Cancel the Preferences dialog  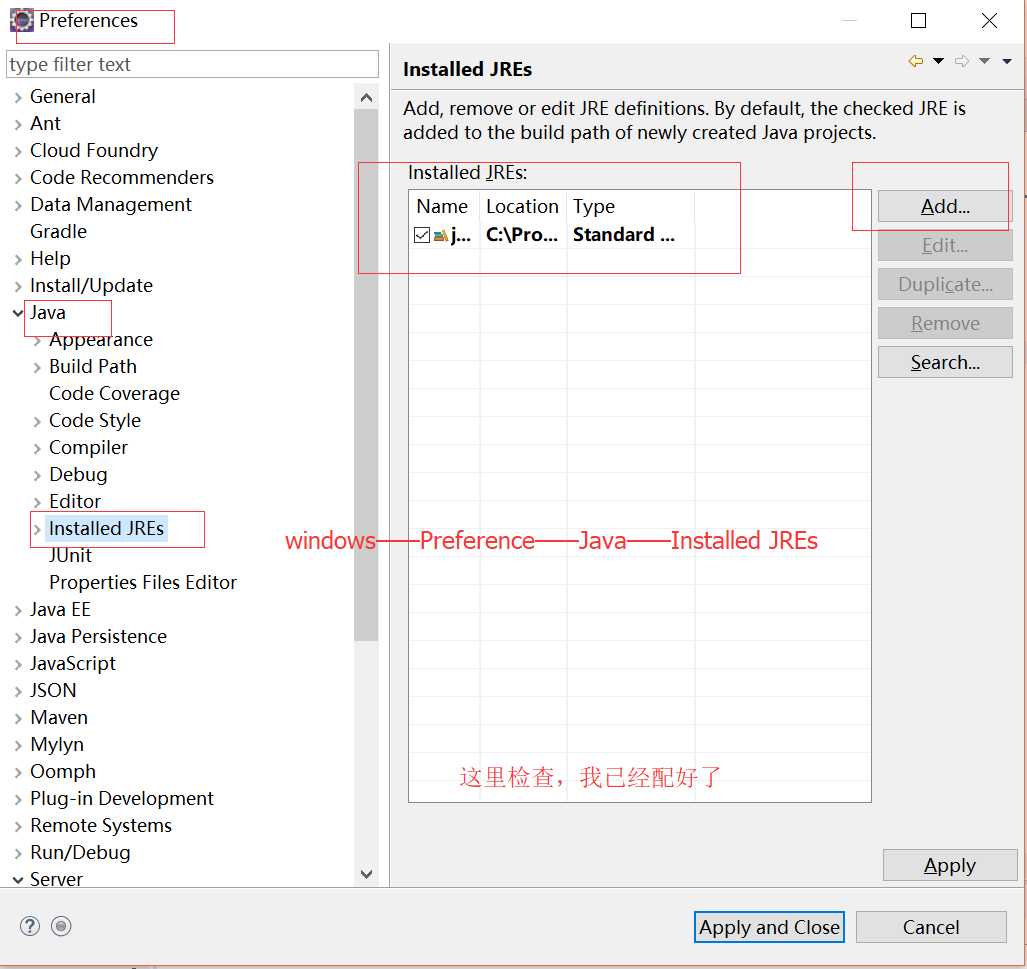931,927
